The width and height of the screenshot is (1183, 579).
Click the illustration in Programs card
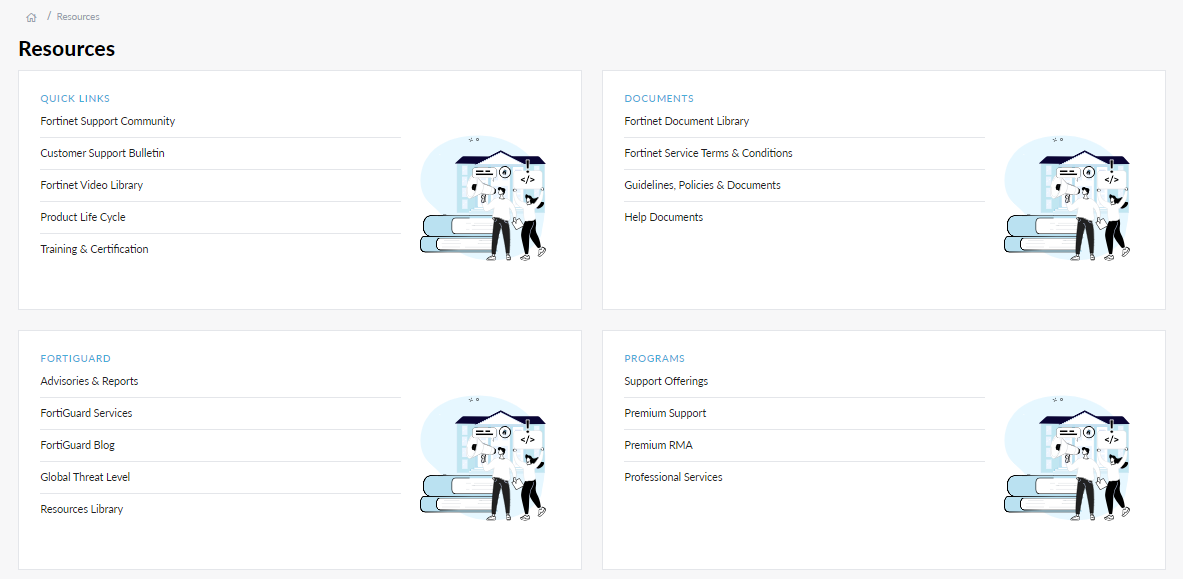pos(1068,458)
